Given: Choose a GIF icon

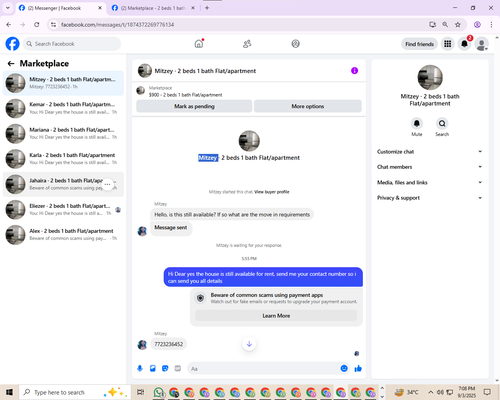Looking at the screenshot, I should point(178,368).
